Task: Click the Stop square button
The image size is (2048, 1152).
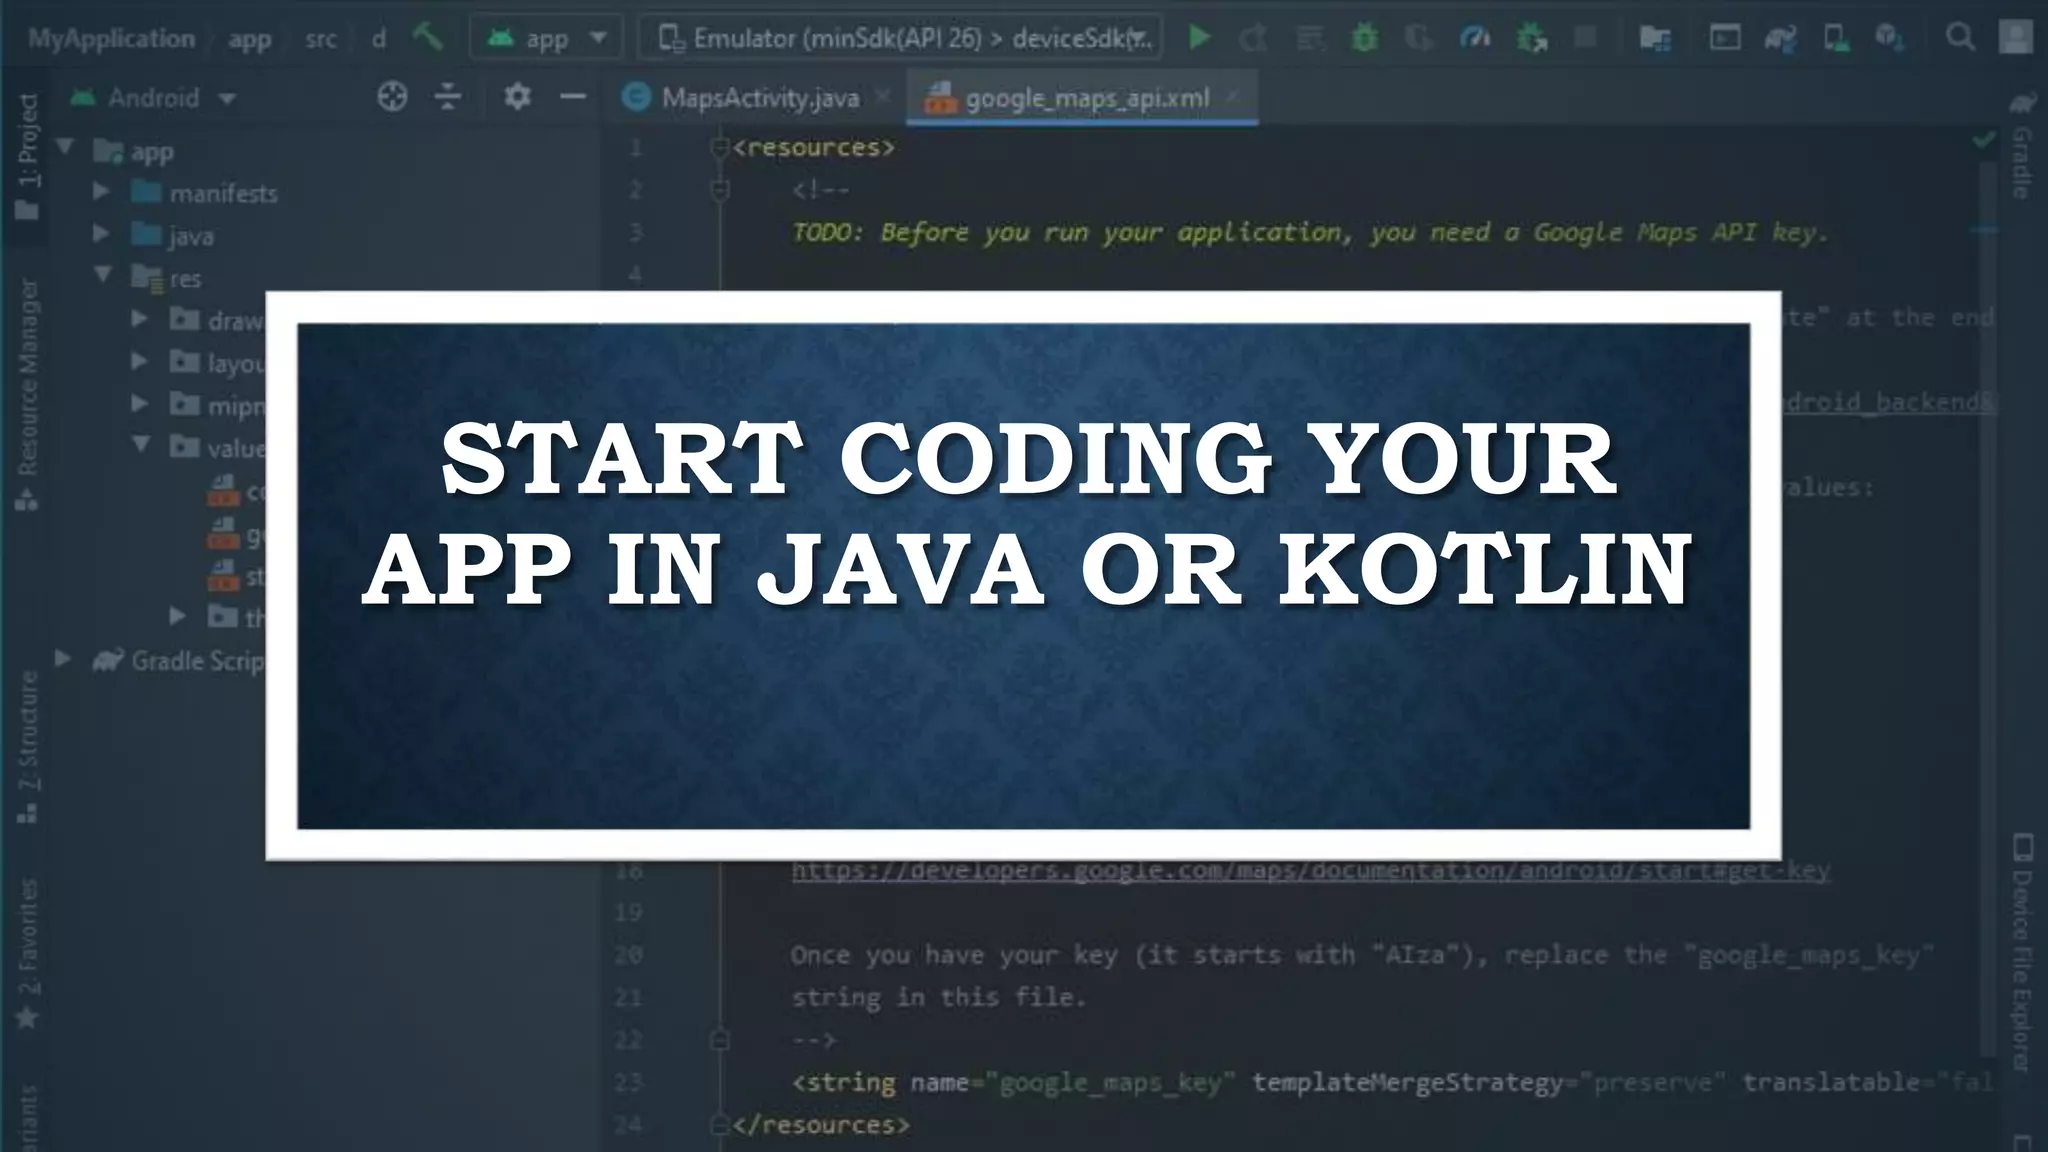Action: 1584,38
